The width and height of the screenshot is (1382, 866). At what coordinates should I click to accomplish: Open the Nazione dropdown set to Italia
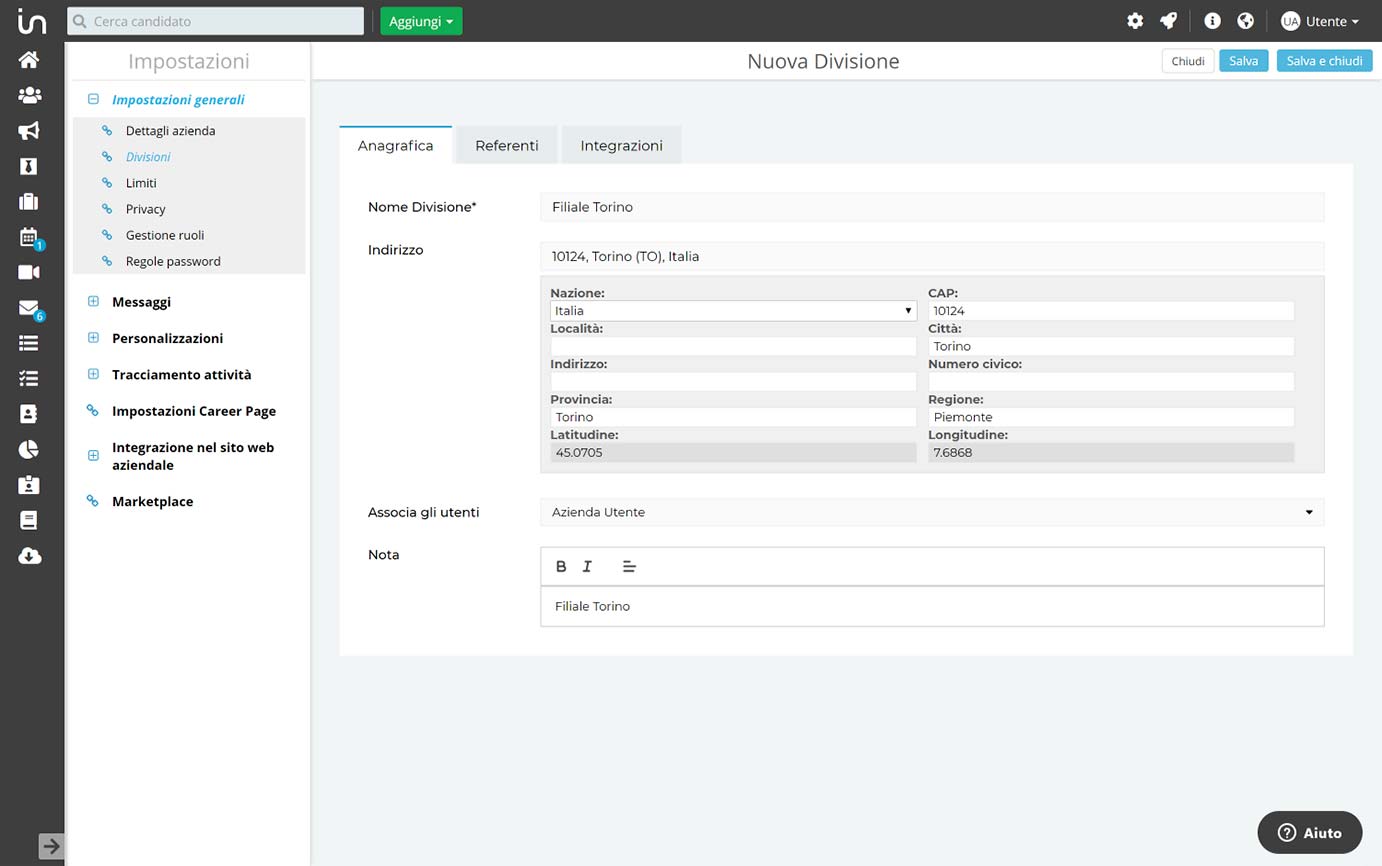[x=733, y=311]
